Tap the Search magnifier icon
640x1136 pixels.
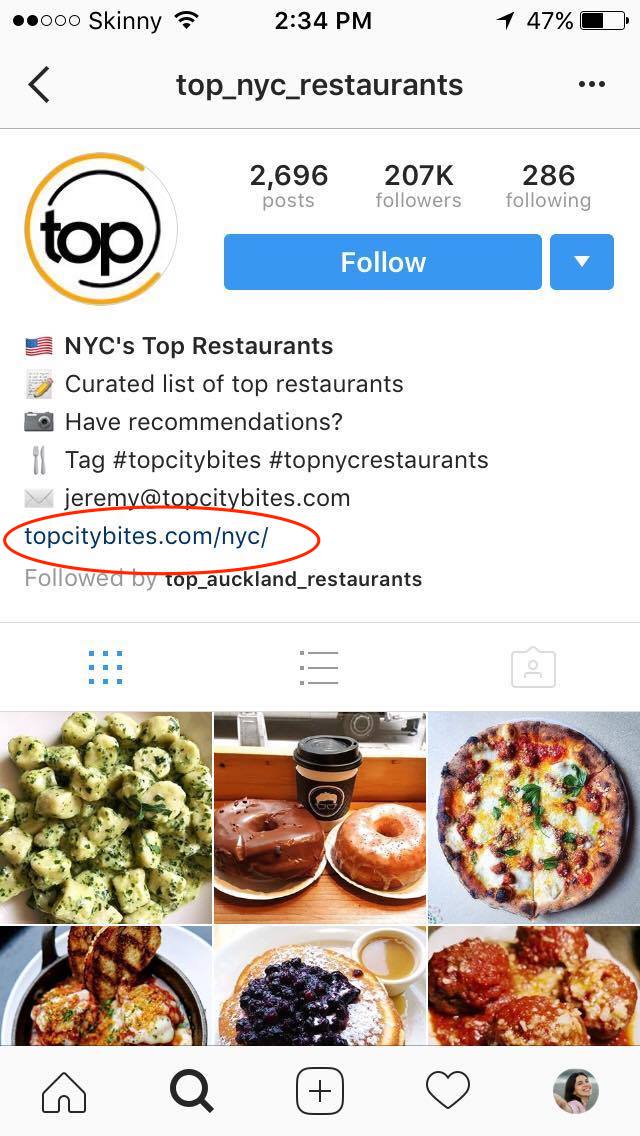click(191, 1090)
